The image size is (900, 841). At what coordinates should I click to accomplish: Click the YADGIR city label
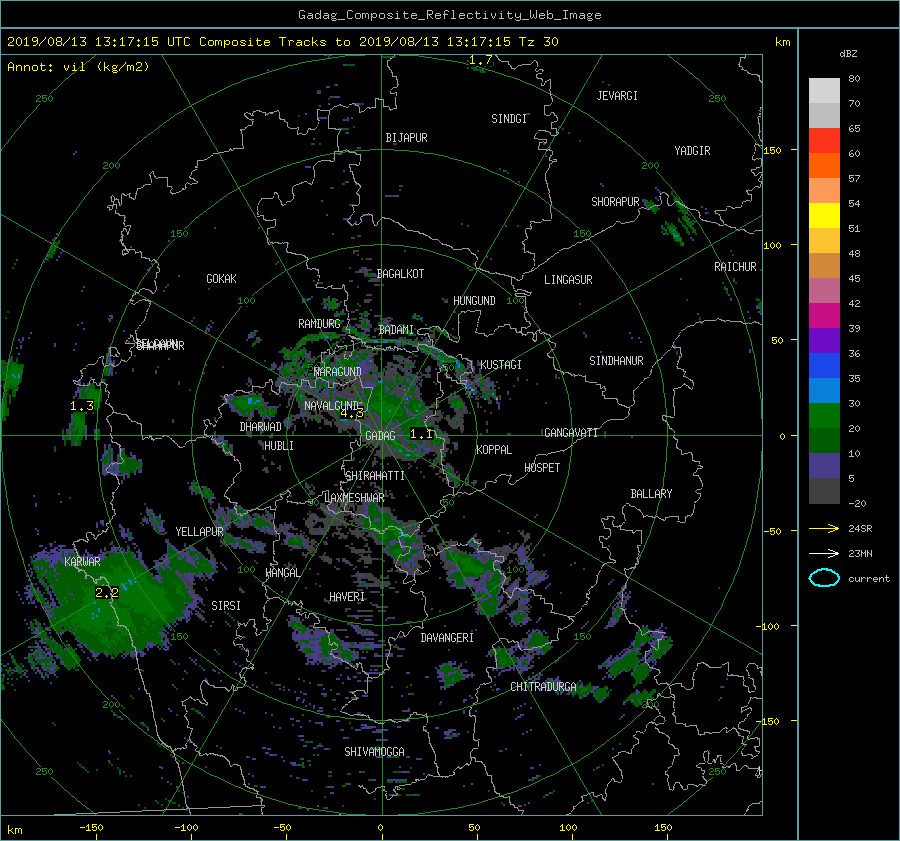692,151
